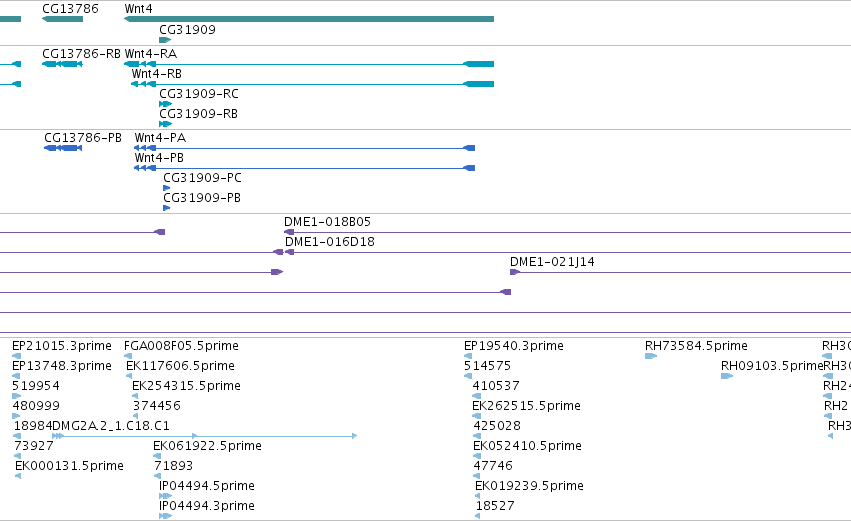Screen dimensions: 851x521
Task: Select the CG31909 gene arrow
Action: click(165, 40)
